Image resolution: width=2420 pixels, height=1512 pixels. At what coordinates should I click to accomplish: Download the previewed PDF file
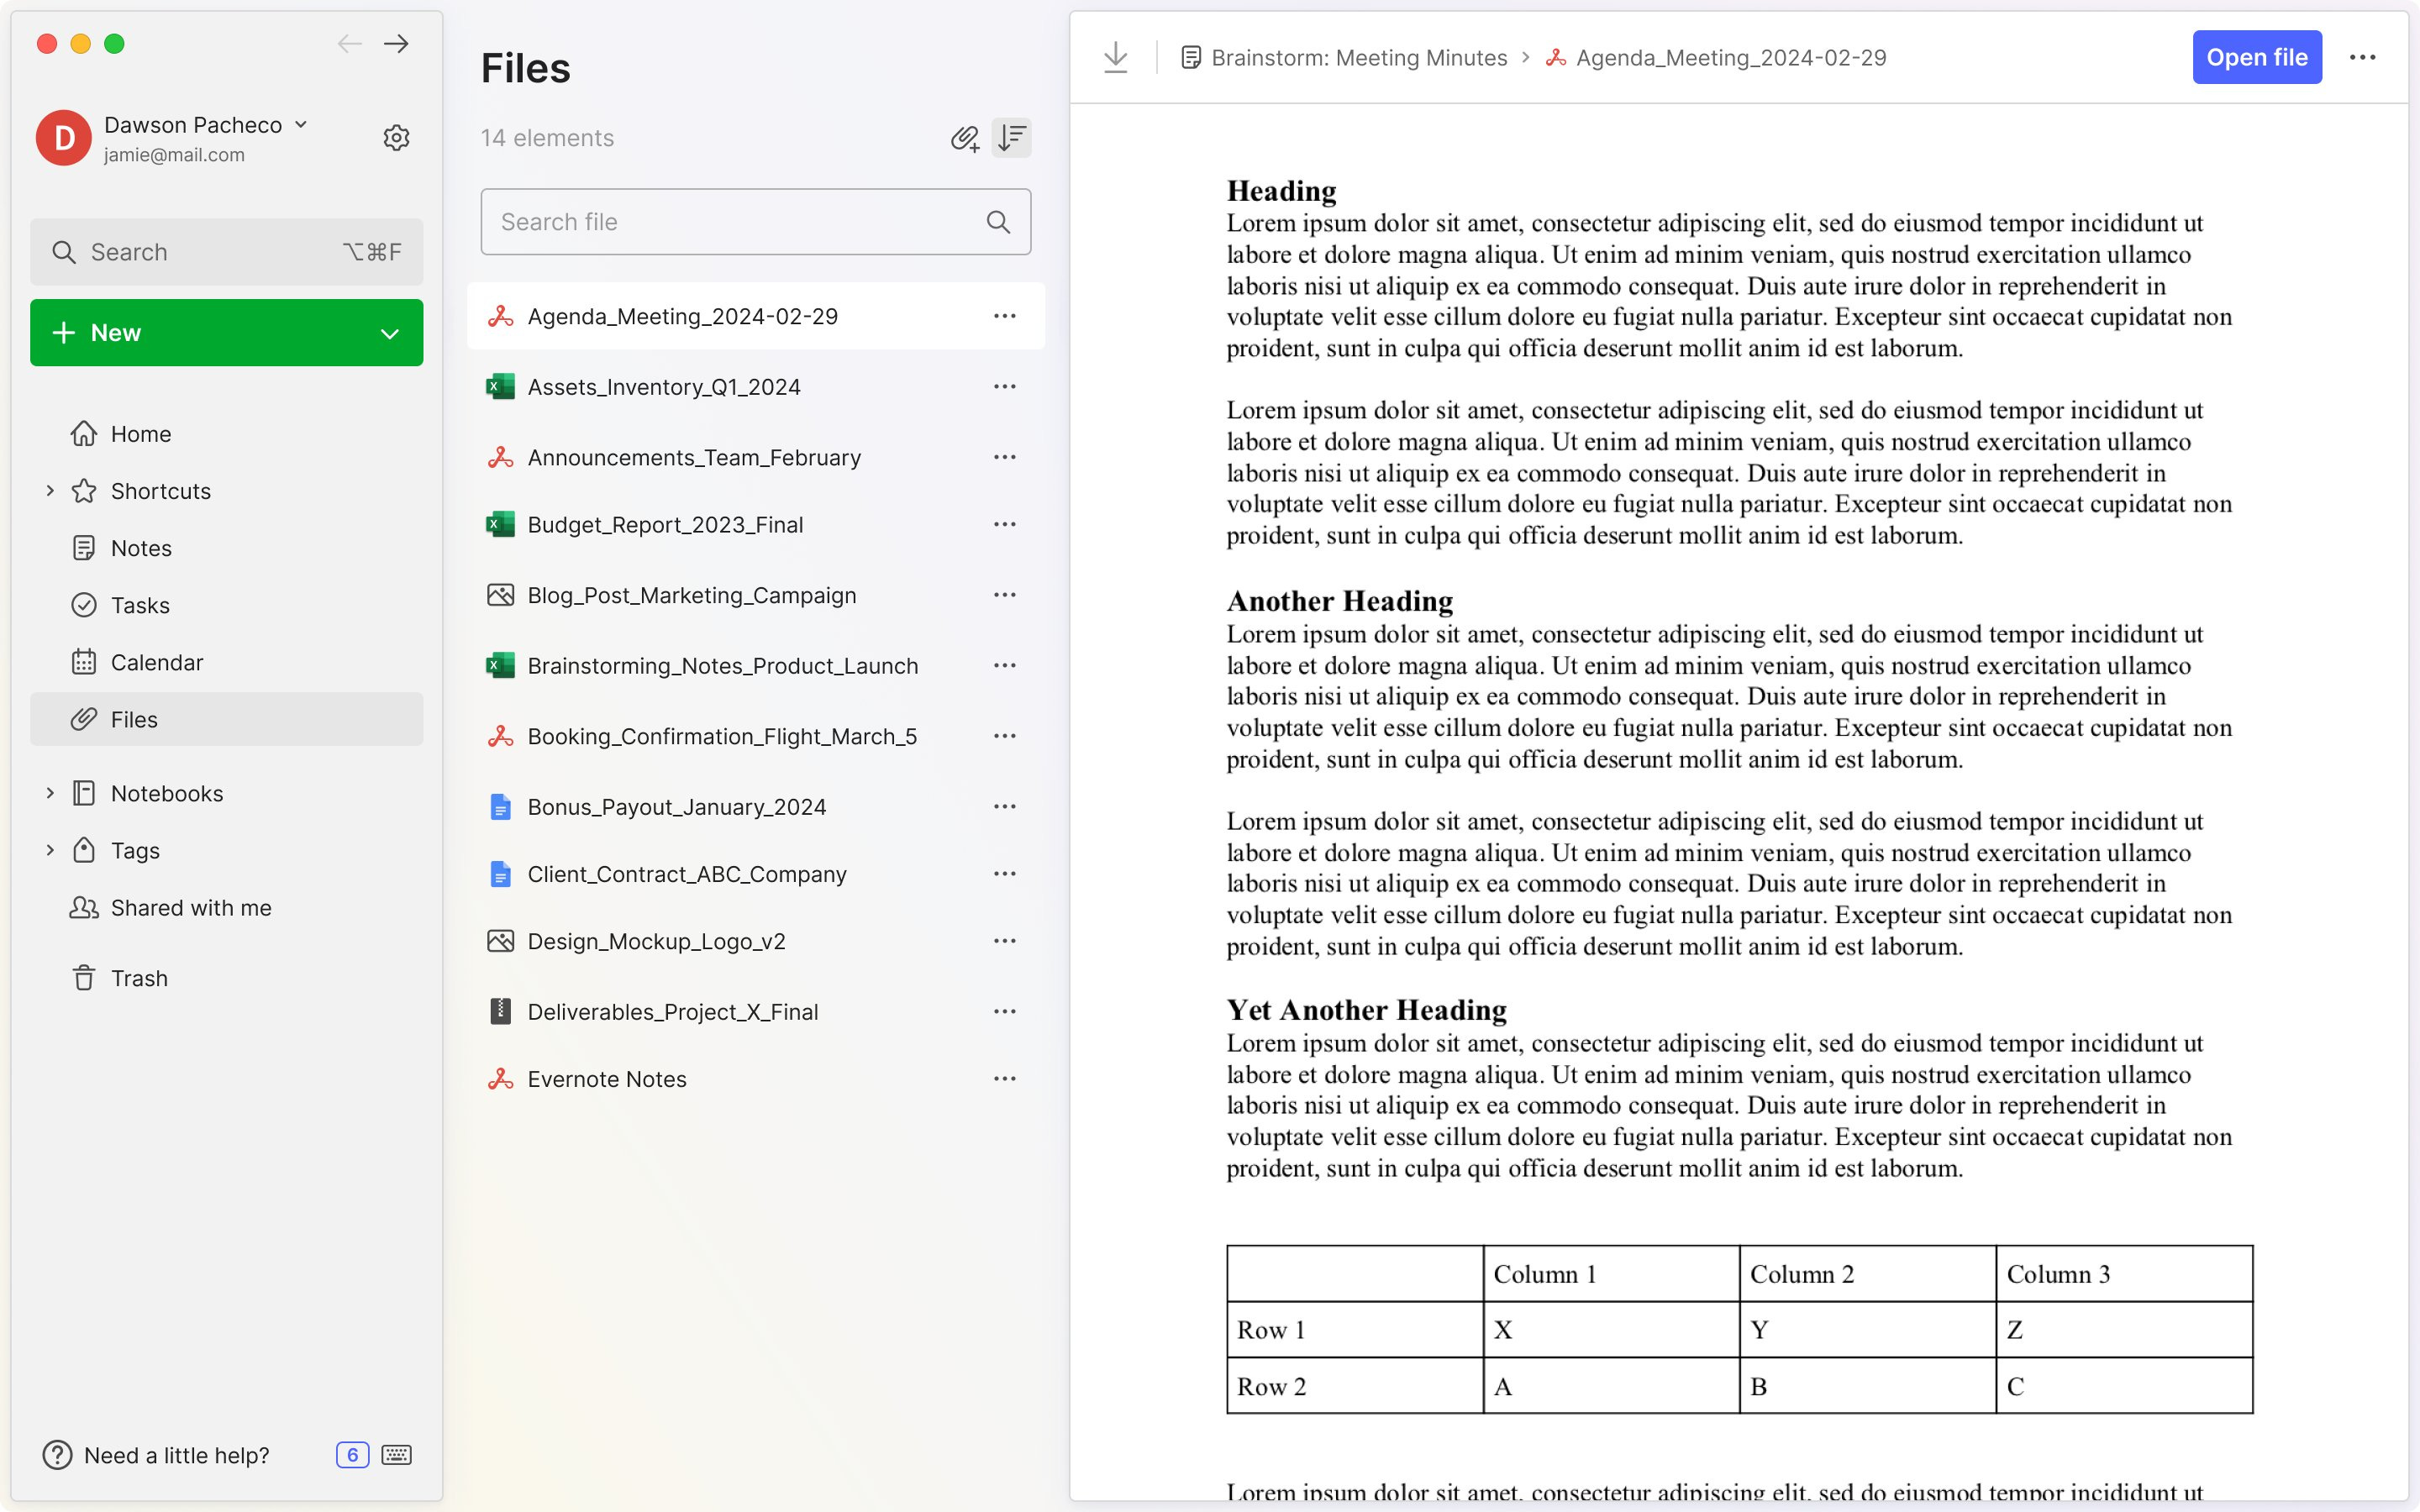(1114, 57)
